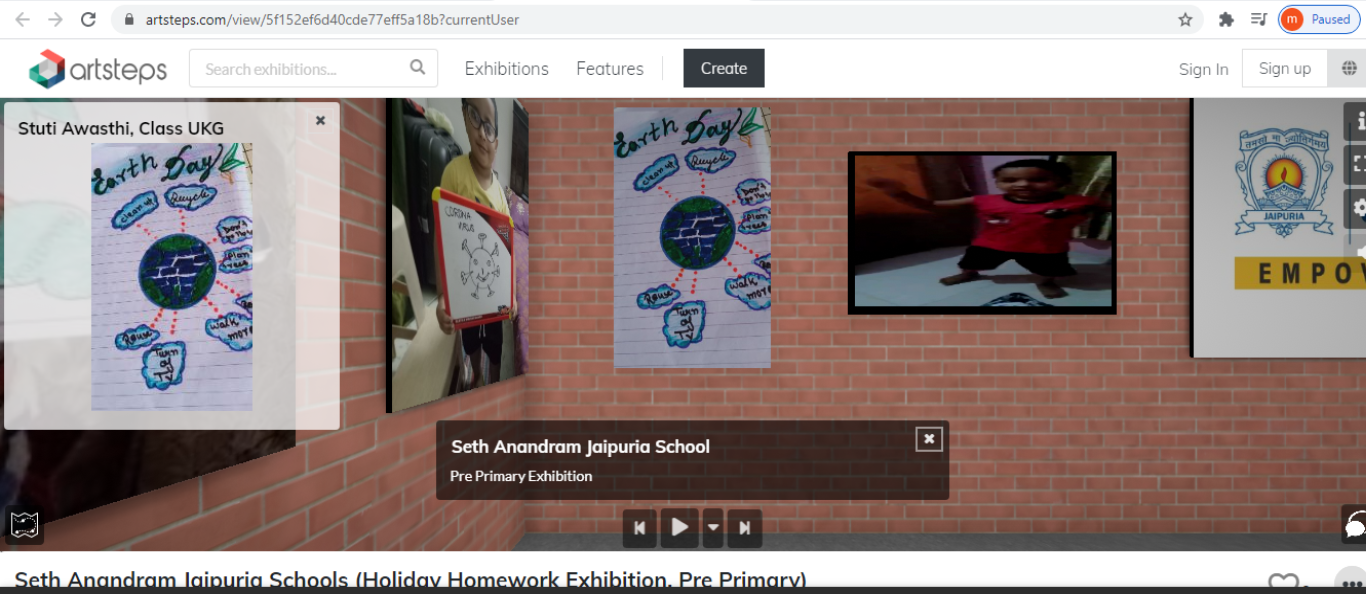The height and width of the screenshot is (594, 1366).
Task: Skip to previous guided tour stop
Action: [640, 528]
